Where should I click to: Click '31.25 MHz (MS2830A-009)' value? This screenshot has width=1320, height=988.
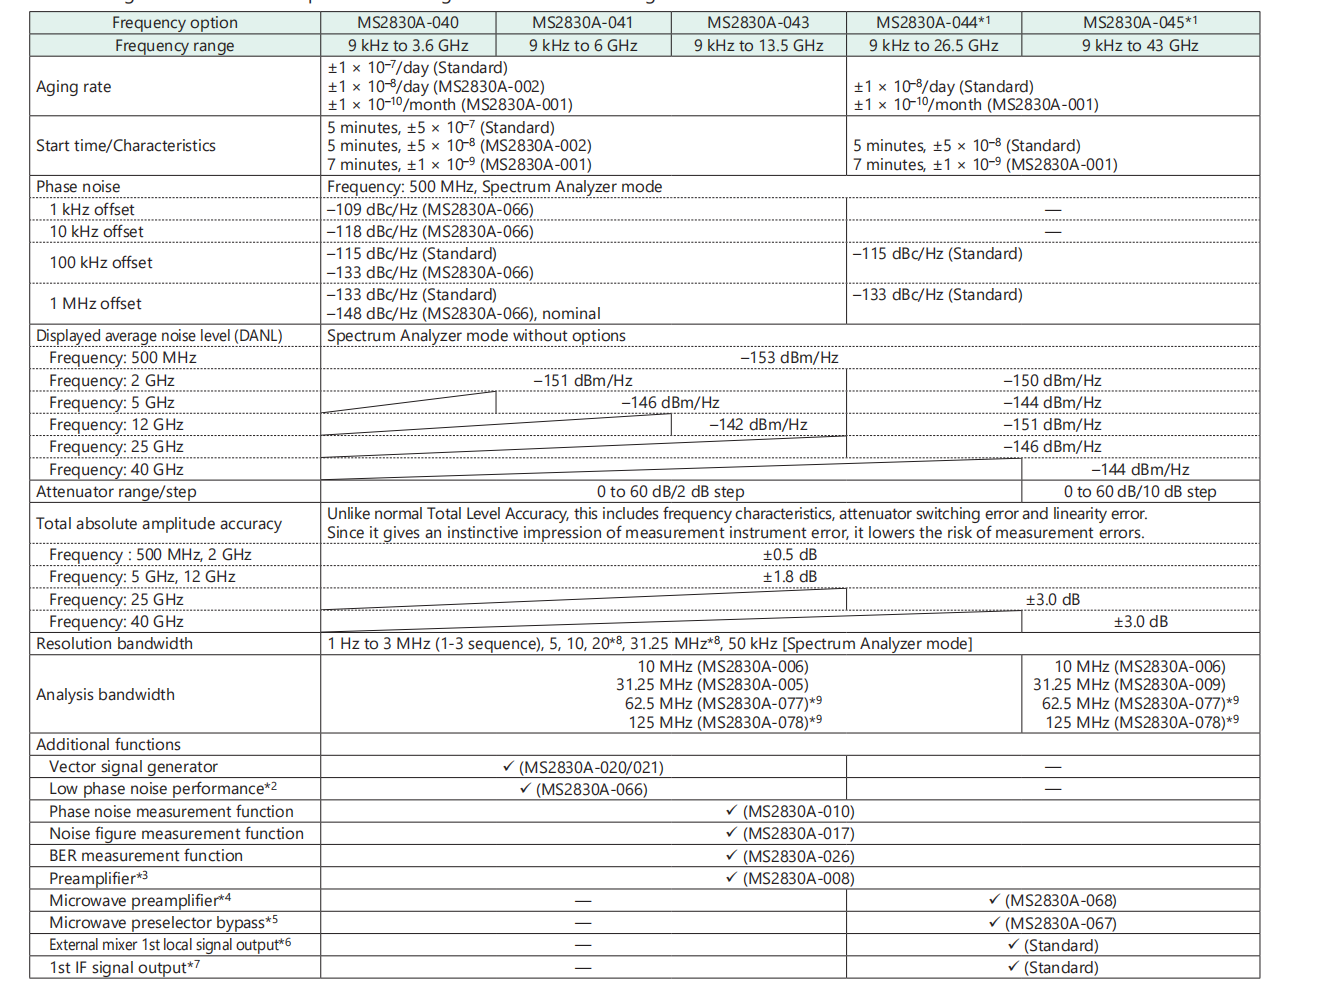1129,685
